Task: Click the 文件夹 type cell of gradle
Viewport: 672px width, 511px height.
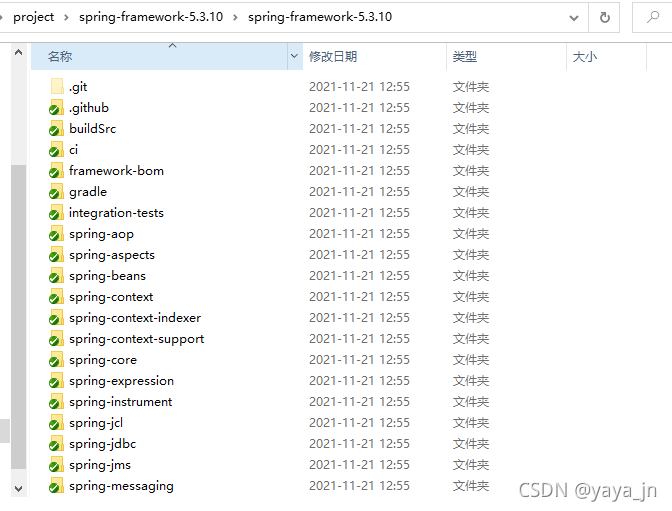Action: point(471,192)
